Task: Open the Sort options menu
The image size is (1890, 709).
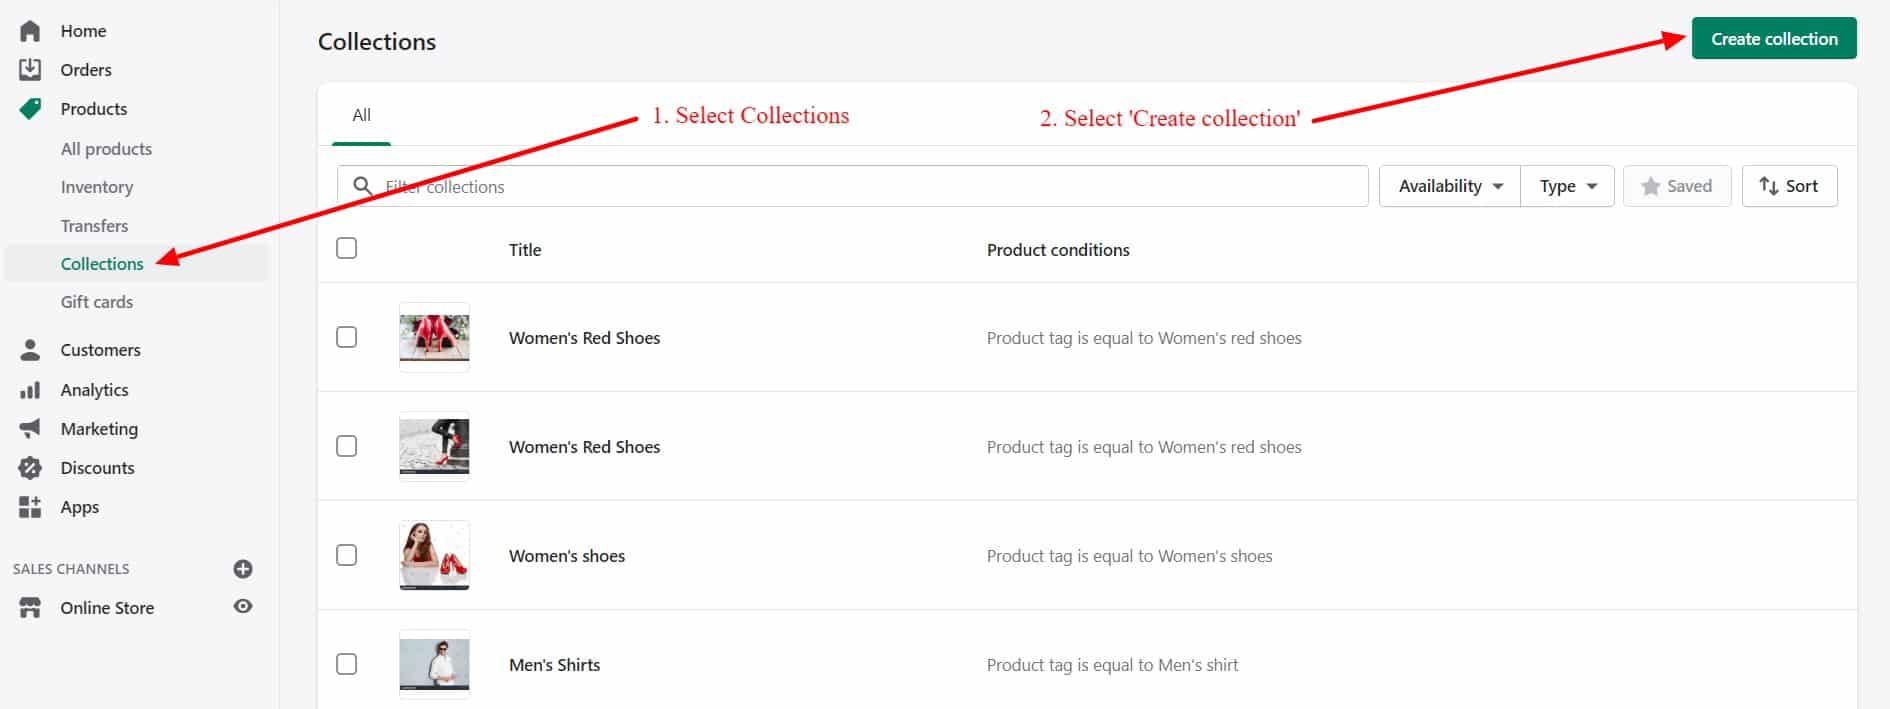Action: [1789, 186]
